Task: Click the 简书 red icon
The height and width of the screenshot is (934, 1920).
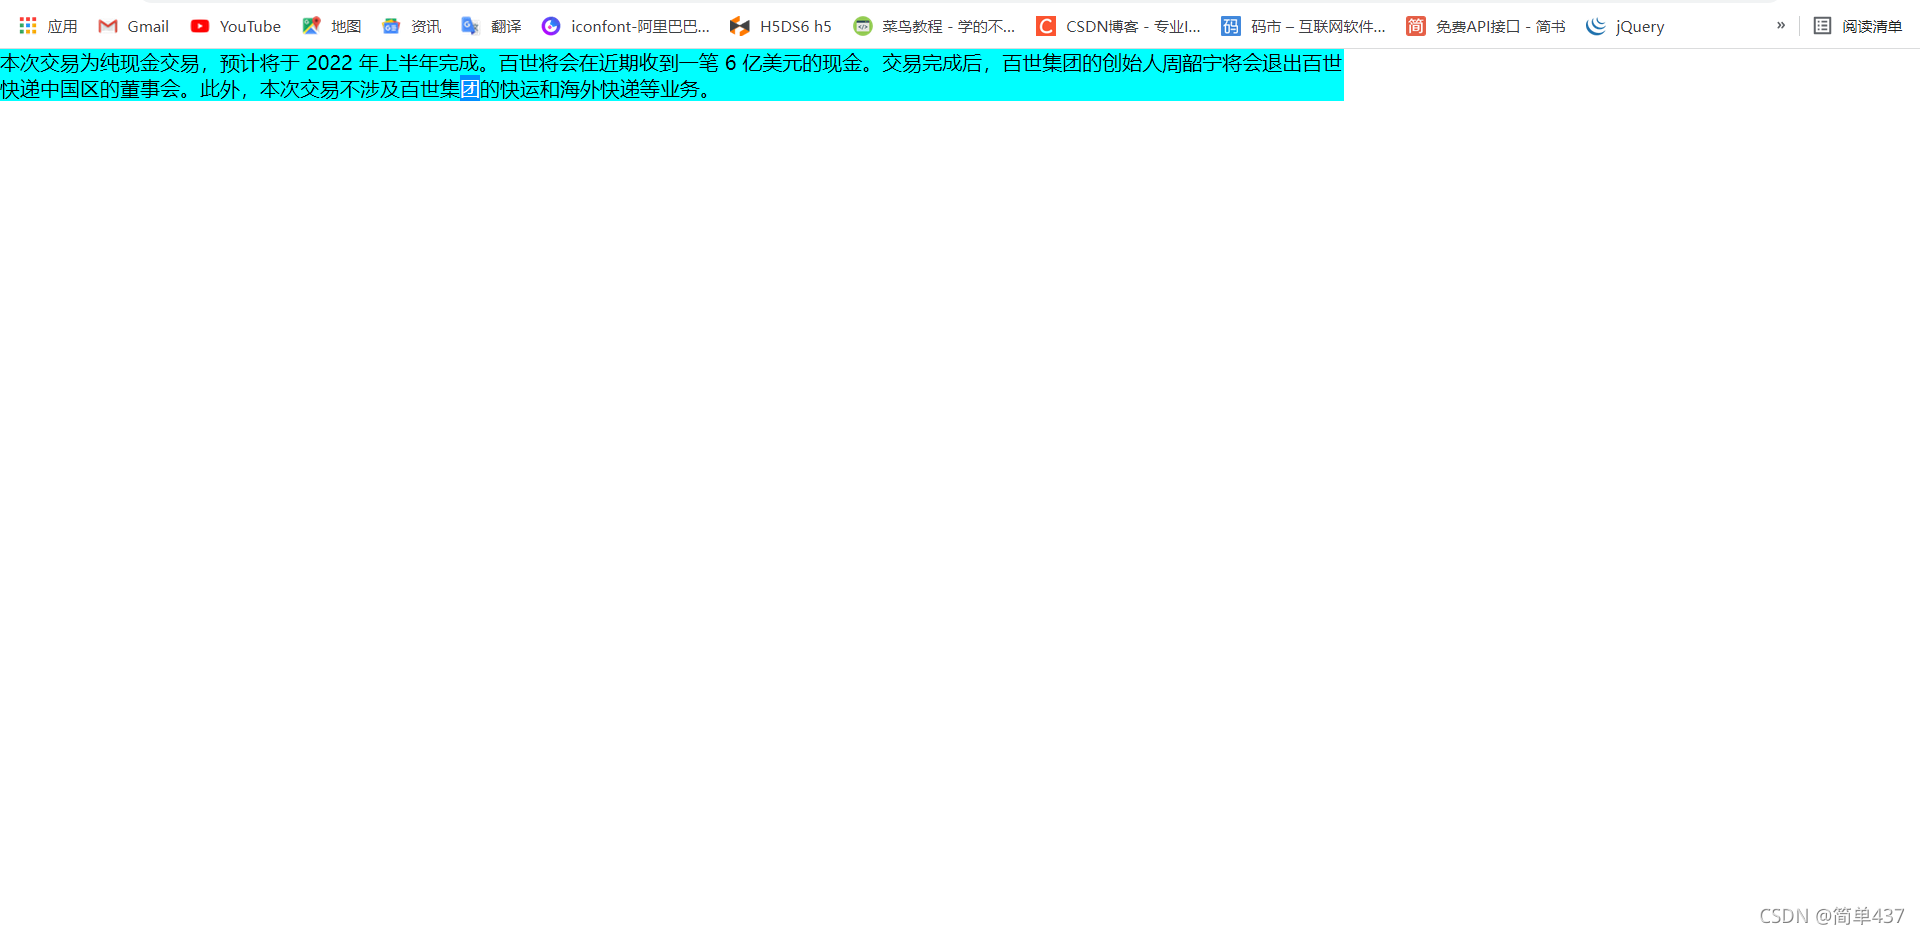Action: pyautogui.click(x=1416, y=26)
